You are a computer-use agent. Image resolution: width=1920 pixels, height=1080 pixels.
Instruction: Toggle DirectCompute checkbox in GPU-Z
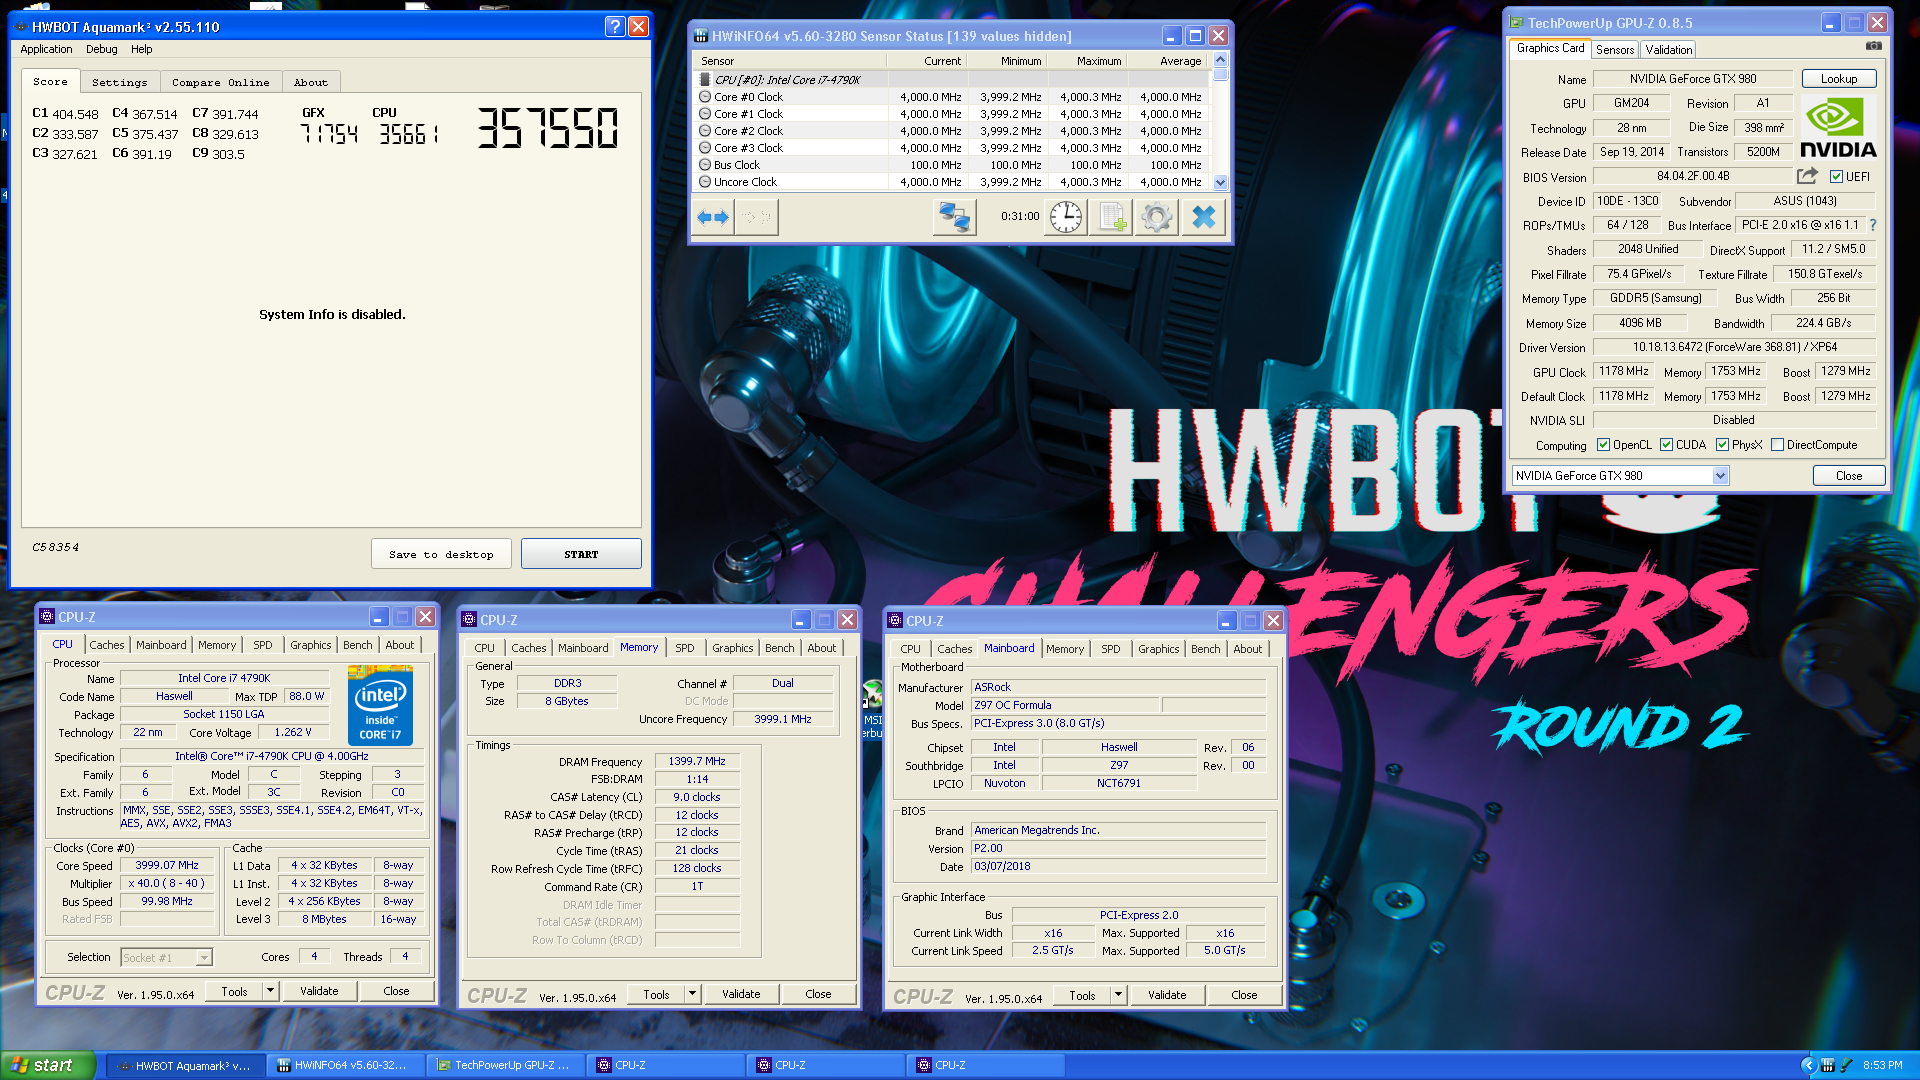click(x=1778, y=445)
